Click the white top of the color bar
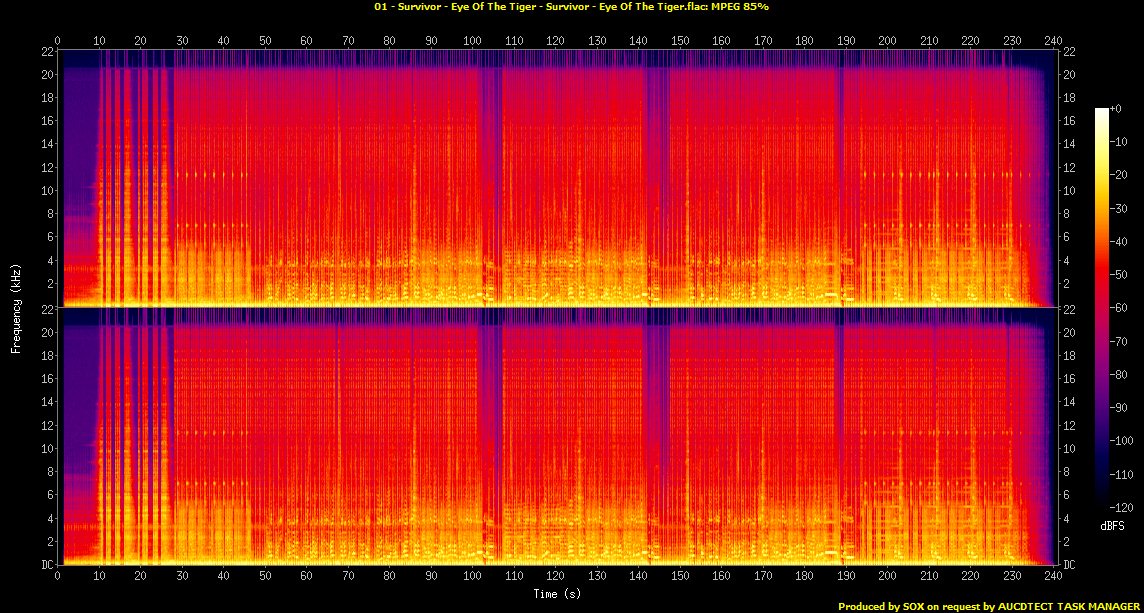Screen dimensions: 1144x613 click(1101, 111)
